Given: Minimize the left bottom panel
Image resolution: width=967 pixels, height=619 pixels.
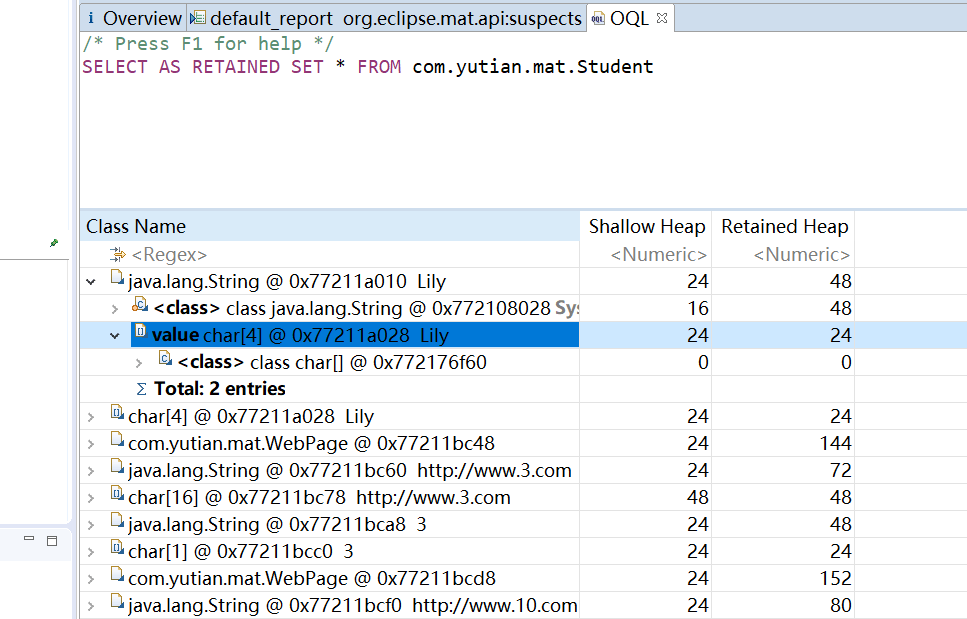Looking at the screenshot, I should tap(29, 540).
